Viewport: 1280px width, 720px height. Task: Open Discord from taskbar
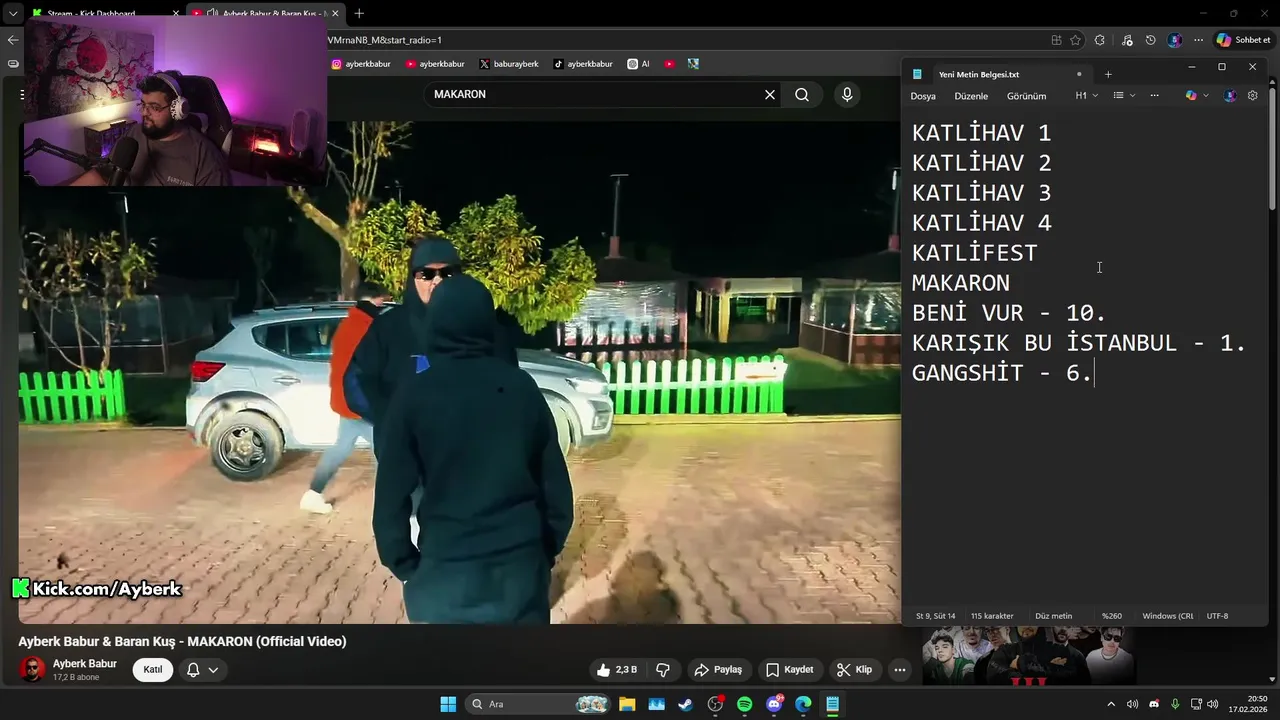[x=774, y=704]
